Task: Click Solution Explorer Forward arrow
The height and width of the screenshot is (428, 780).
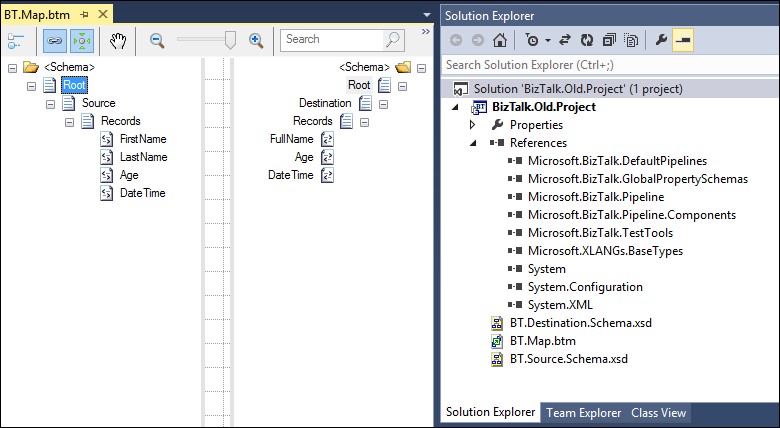Action: 478,40
